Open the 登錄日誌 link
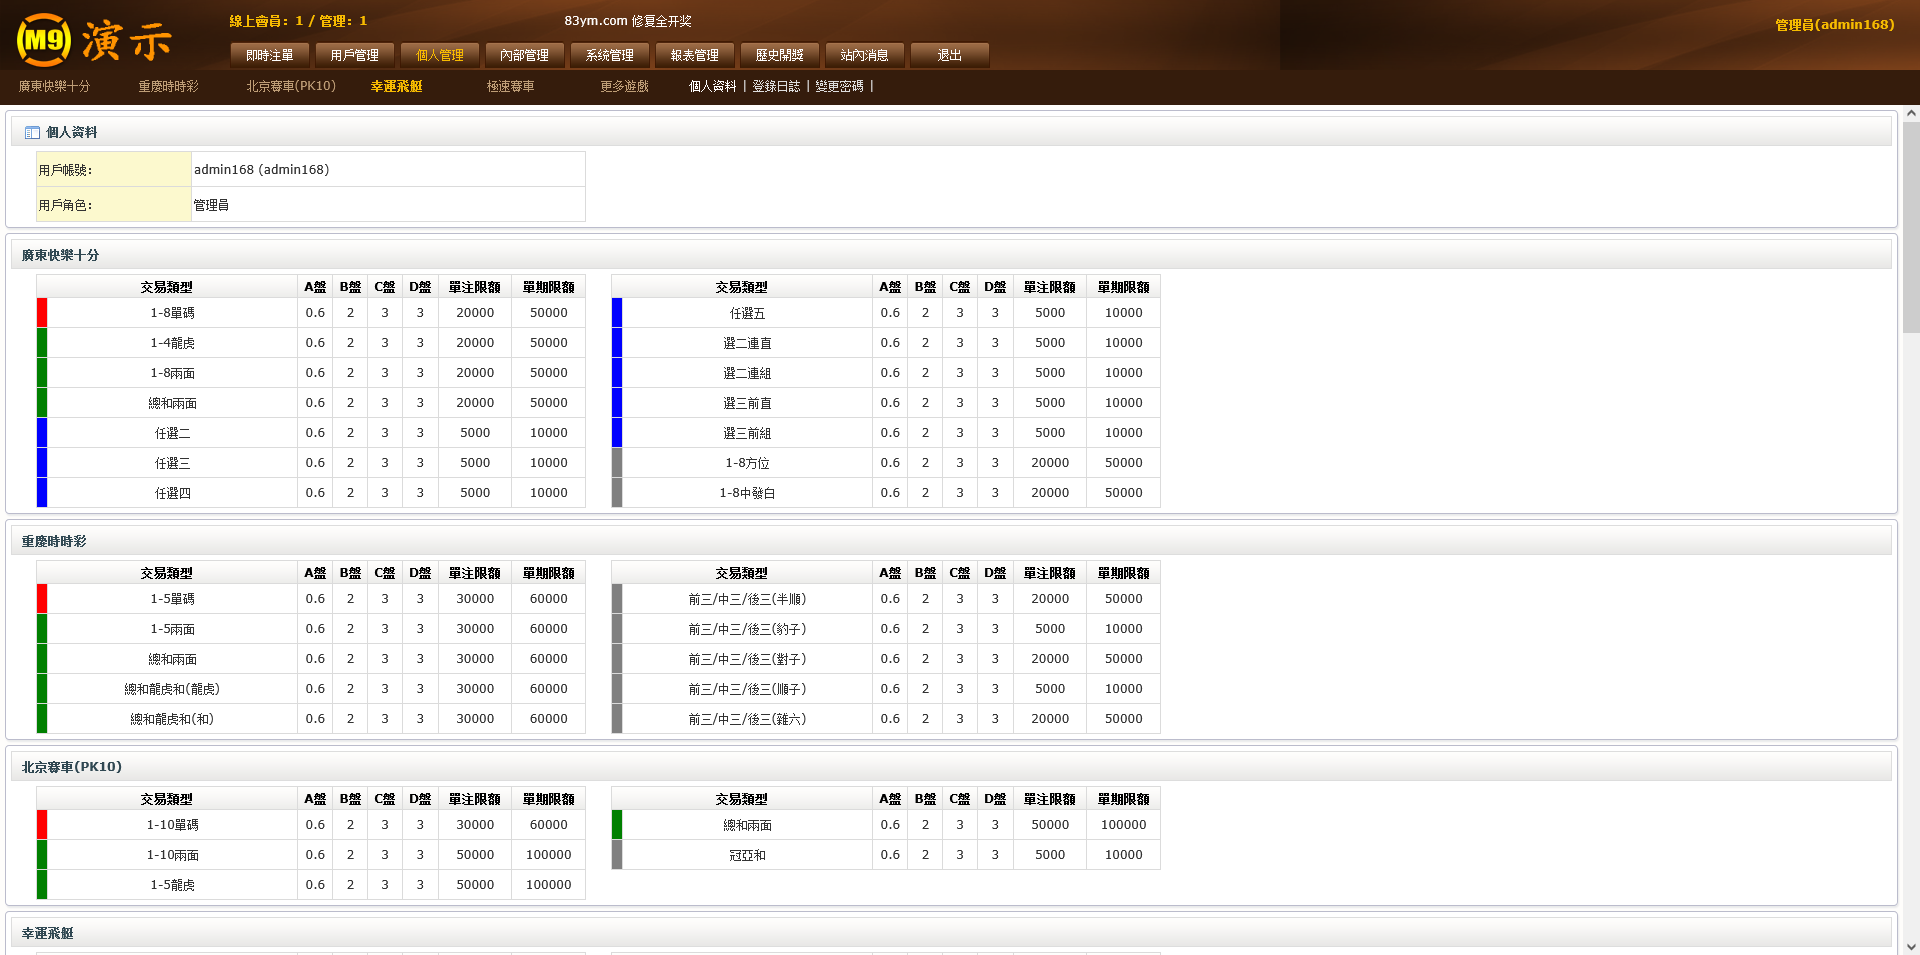 tap(776, 87)
